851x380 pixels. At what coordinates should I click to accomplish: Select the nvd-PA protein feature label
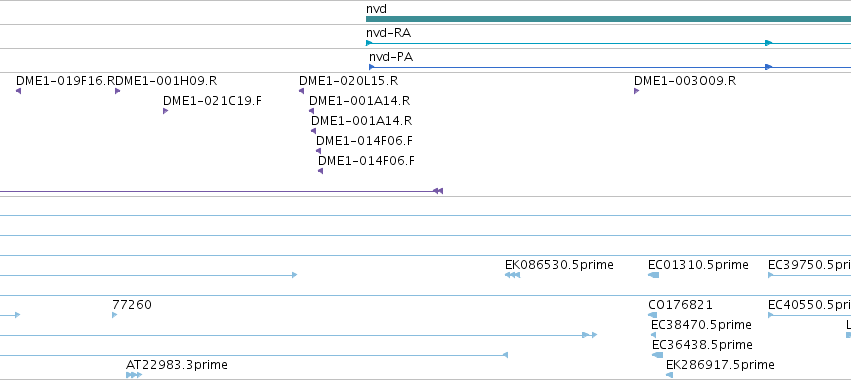click(391, 57)
